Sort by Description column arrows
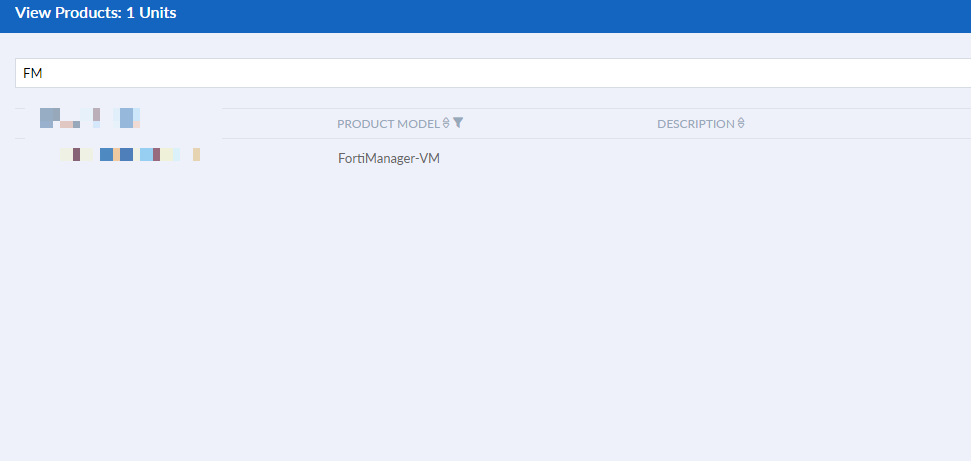Image resolution: width=971 pixels, height=461 pixels. (741, 123)
